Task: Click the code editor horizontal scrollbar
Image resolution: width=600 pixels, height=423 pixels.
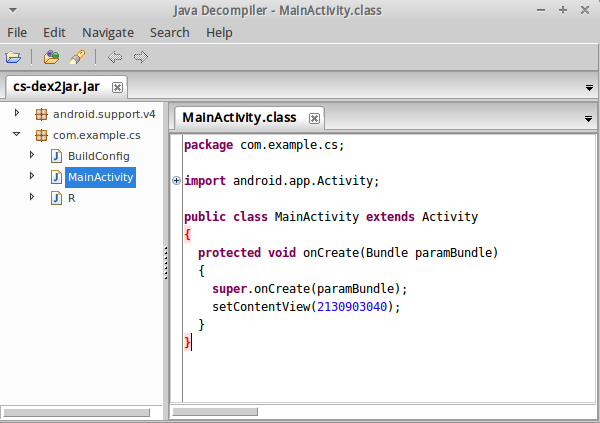Action: (215, 412)
